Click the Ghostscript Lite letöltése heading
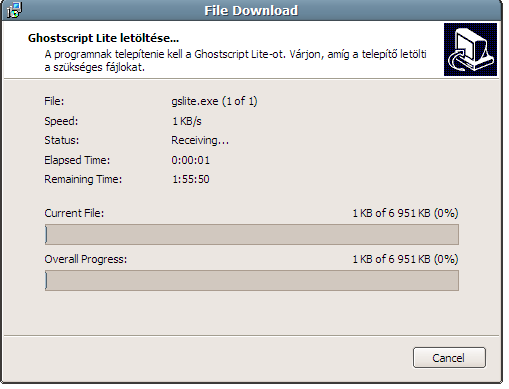The height and width of the screenshot is (389, 509). [103, 38]
